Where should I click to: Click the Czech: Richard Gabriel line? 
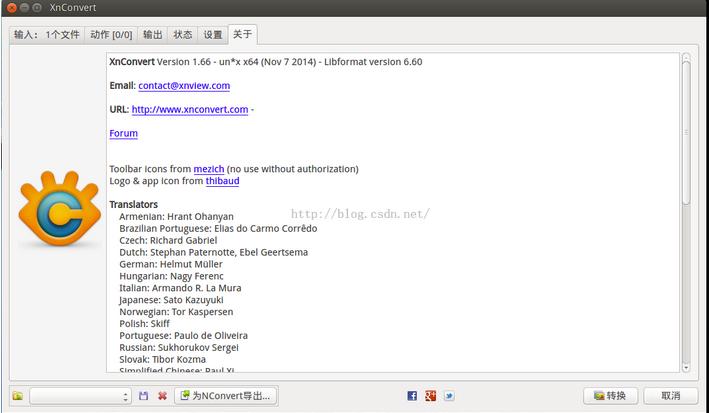pos(168,240)
